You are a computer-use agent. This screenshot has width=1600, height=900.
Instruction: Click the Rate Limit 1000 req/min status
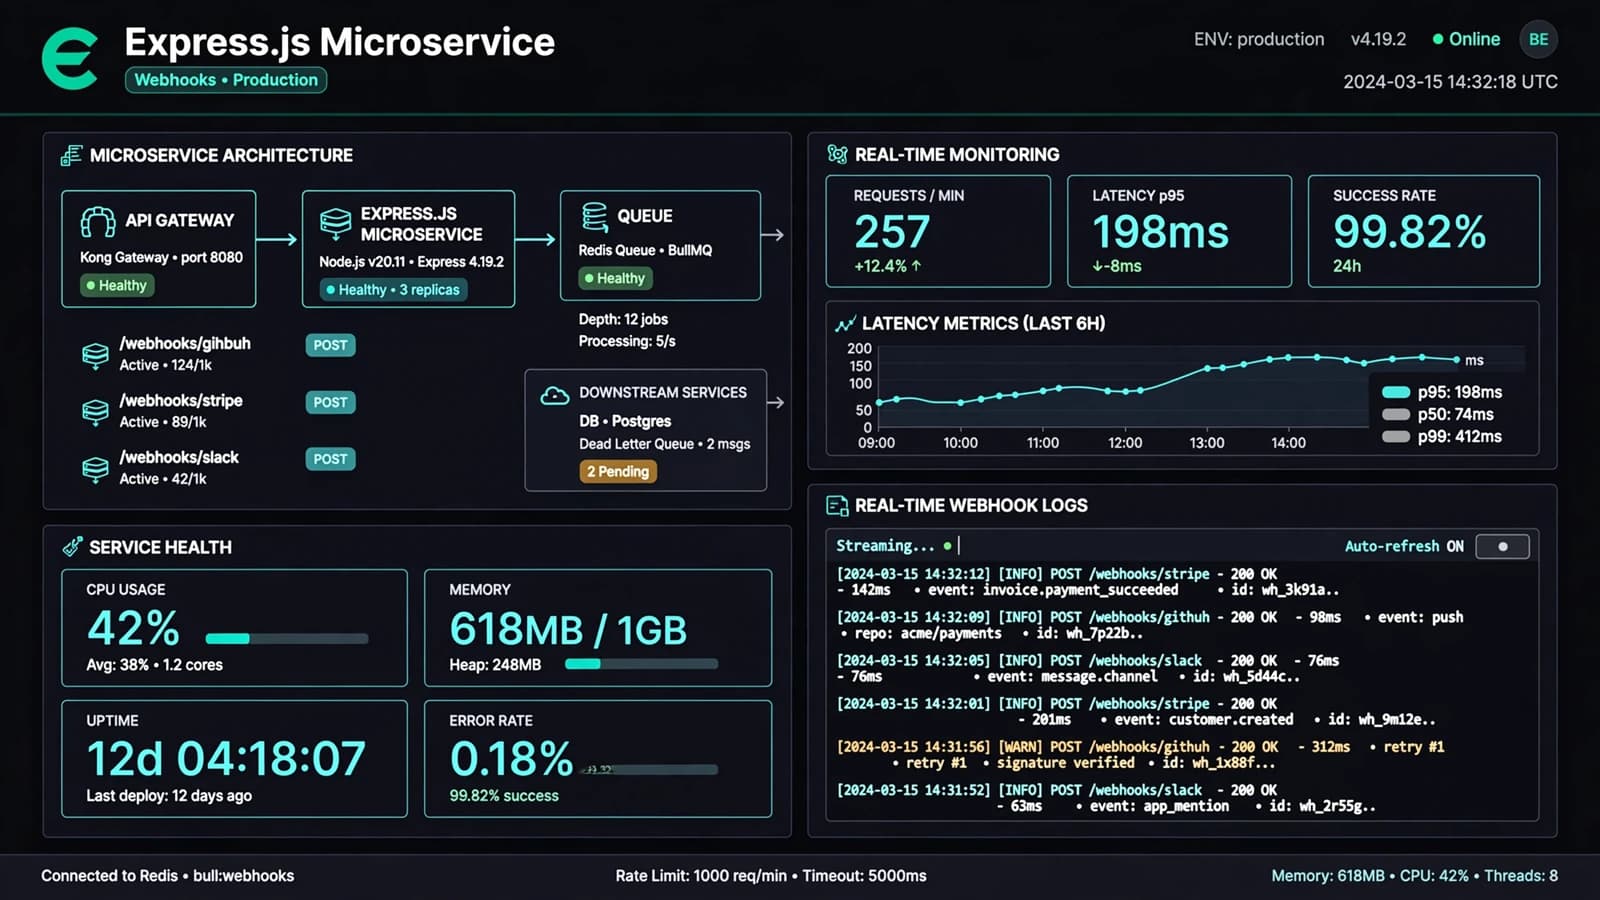[x=702, y=876]
